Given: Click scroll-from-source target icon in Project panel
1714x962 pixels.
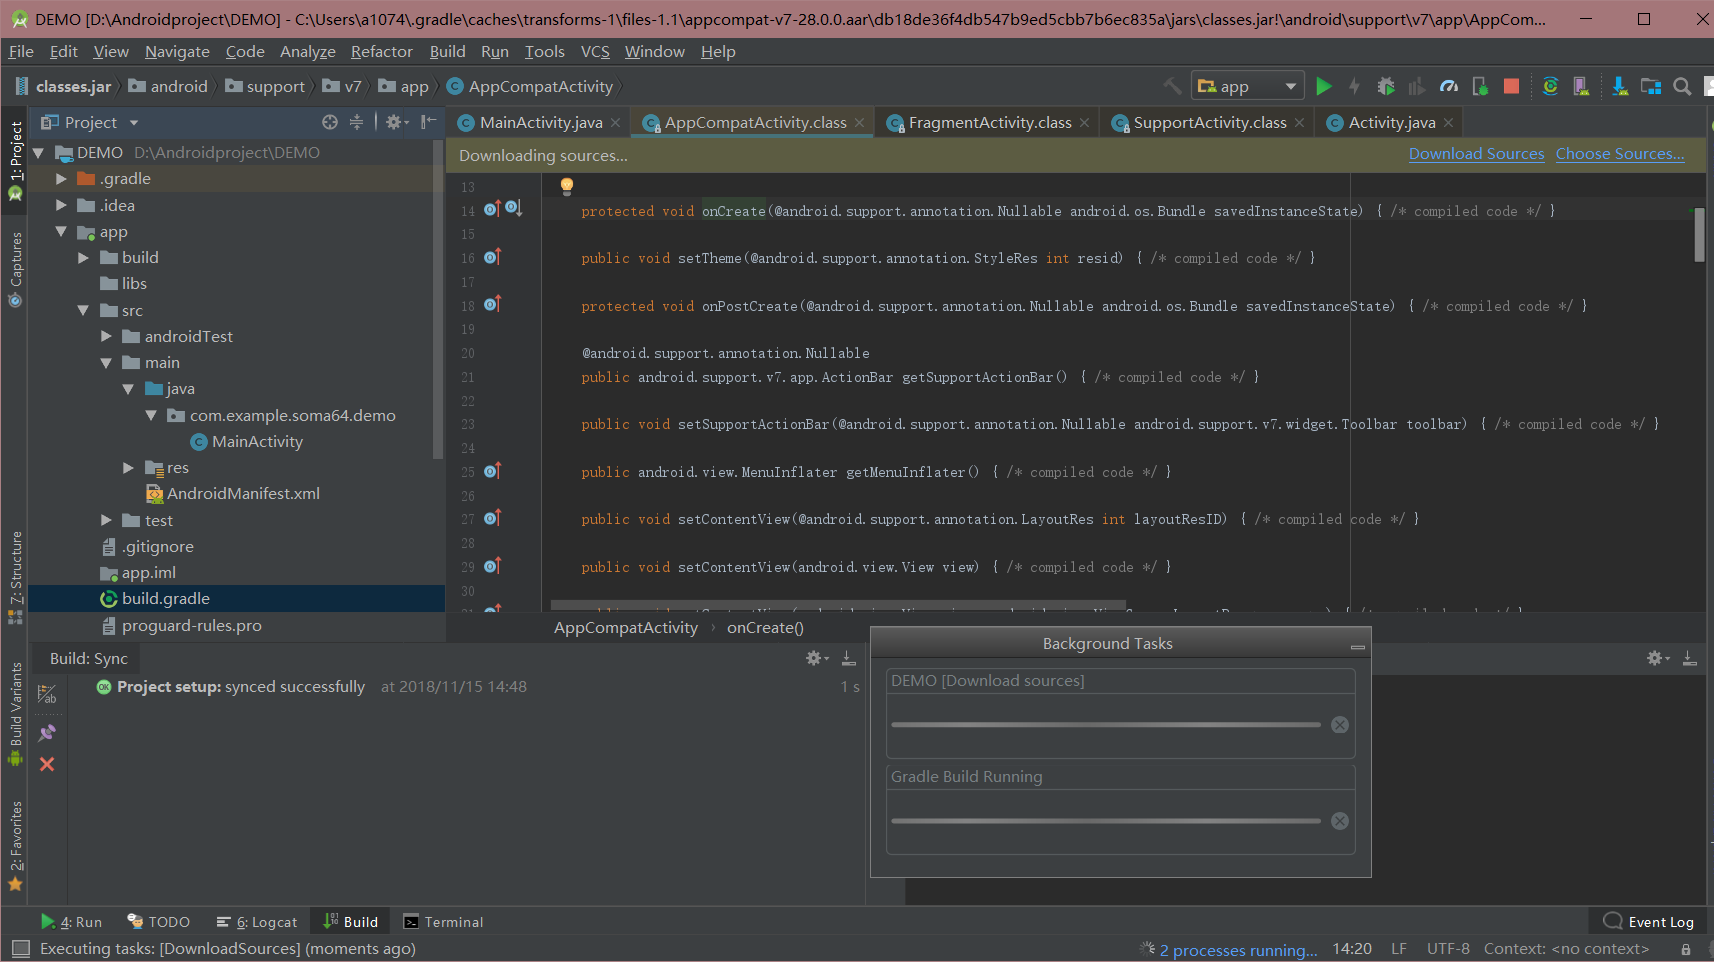Looking at the screenshot, I should click(x=330, y=122).
